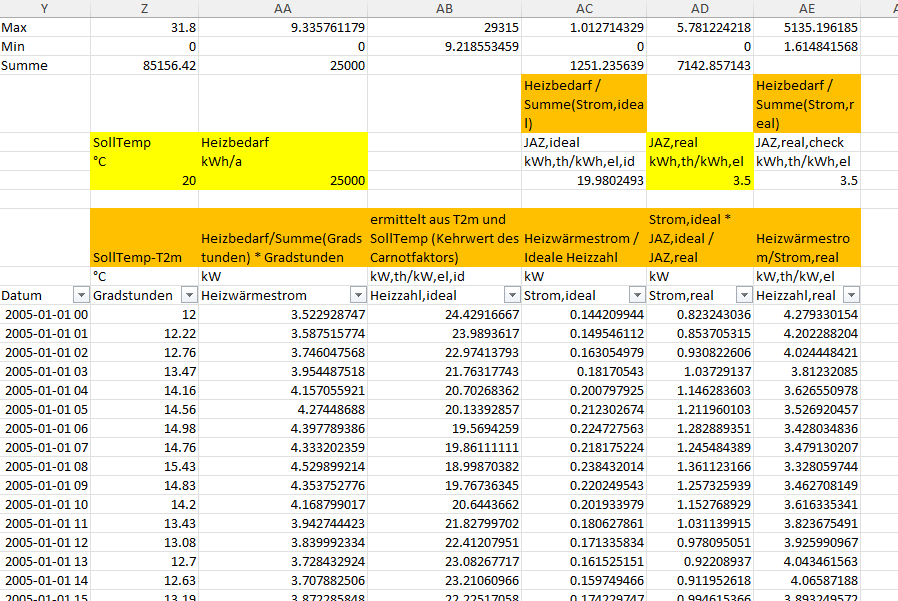Select column AD header
This screenshot has height=601, width=898.
point(700,8)
